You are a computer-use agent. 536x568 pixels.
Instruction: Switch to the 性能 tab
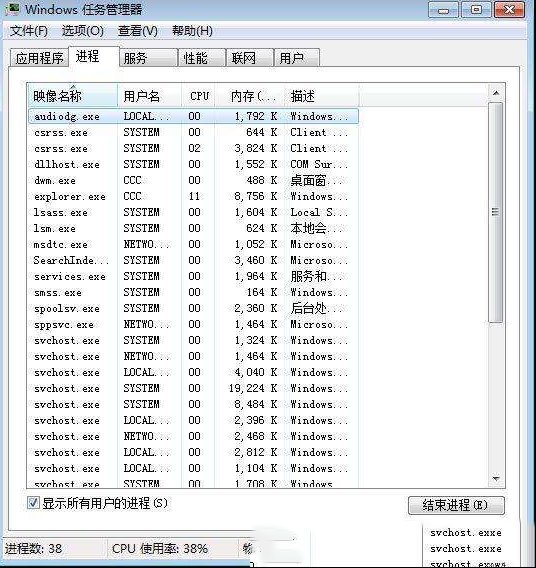(202, 58)
